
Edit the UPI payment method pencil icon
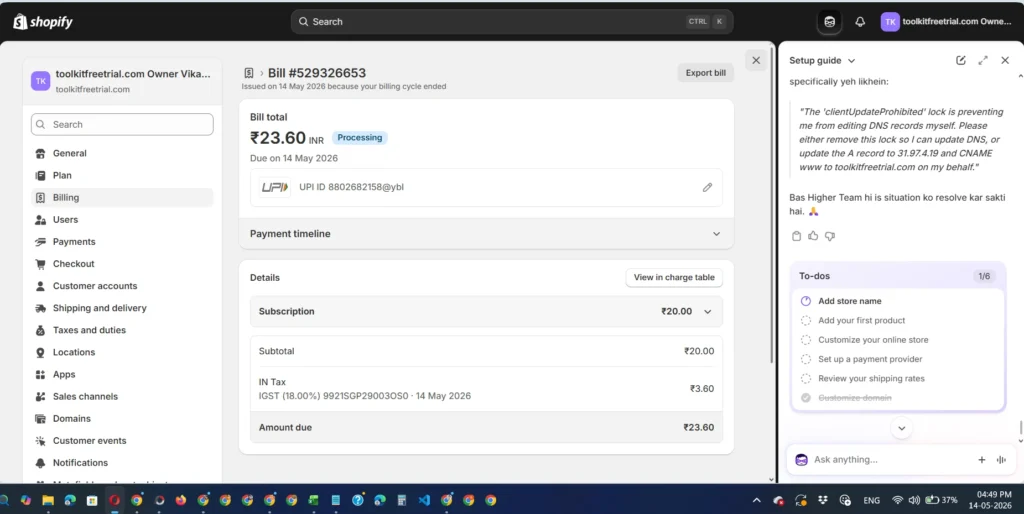[707, 187]
